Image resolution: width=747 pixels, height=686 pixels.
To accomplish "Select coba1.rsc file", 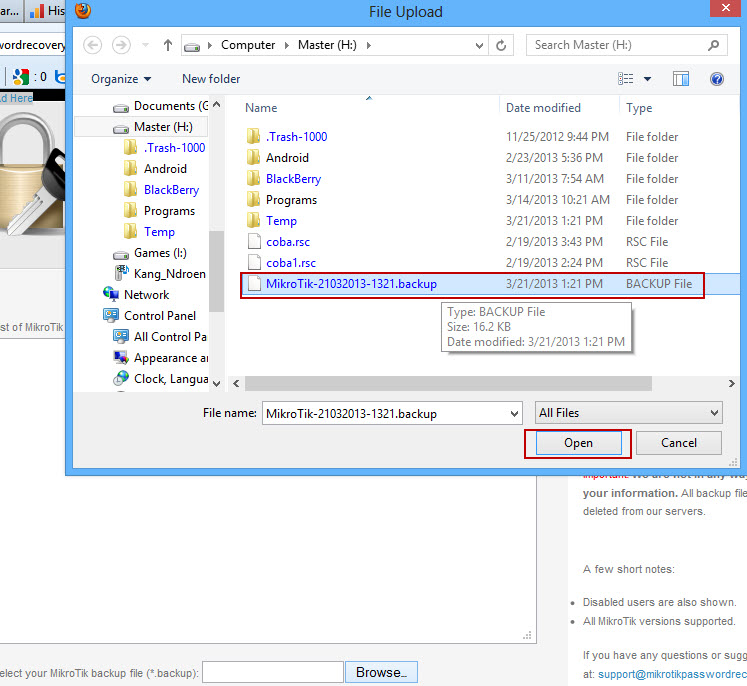I will [291, 263].
